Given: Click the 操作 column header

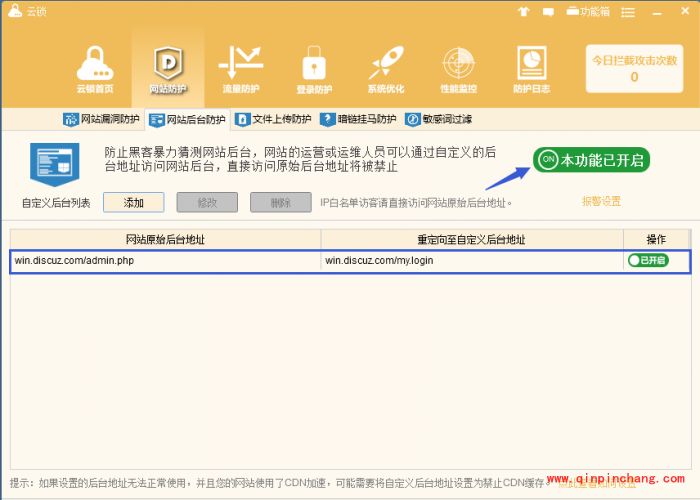Looking at the screenshot, I should point(657,240).
